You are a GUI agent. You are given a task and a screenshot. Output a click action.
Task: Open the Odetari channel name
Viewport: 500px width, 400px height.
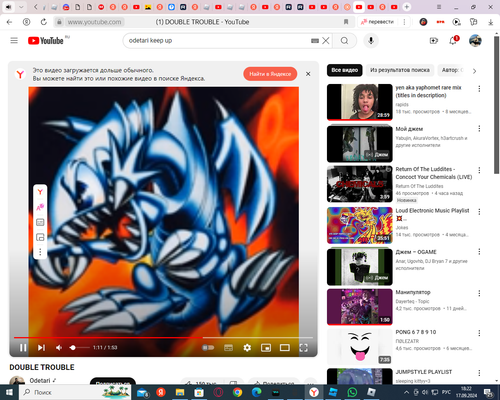[40, 381]
